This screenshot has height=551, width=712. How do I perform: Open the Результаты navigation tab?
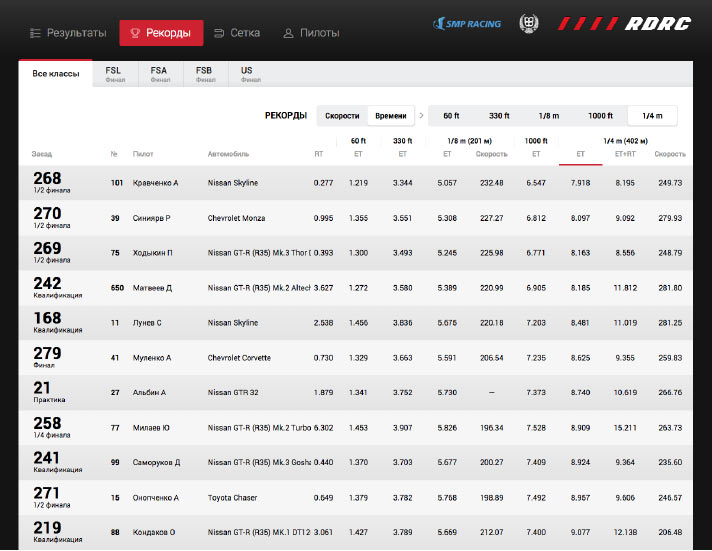(67, 33)
